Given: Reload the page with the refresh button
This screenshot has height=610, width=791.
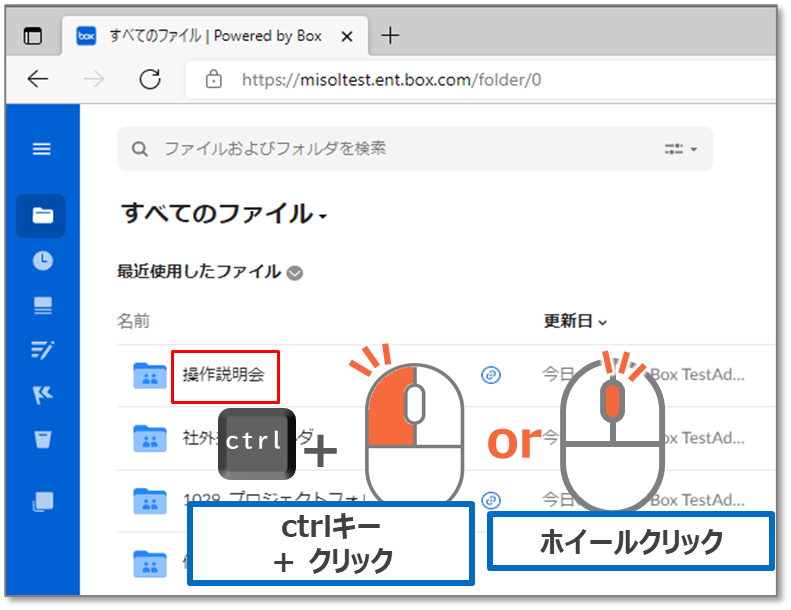Looking at the screenshot, I should [x=150, y=79].
